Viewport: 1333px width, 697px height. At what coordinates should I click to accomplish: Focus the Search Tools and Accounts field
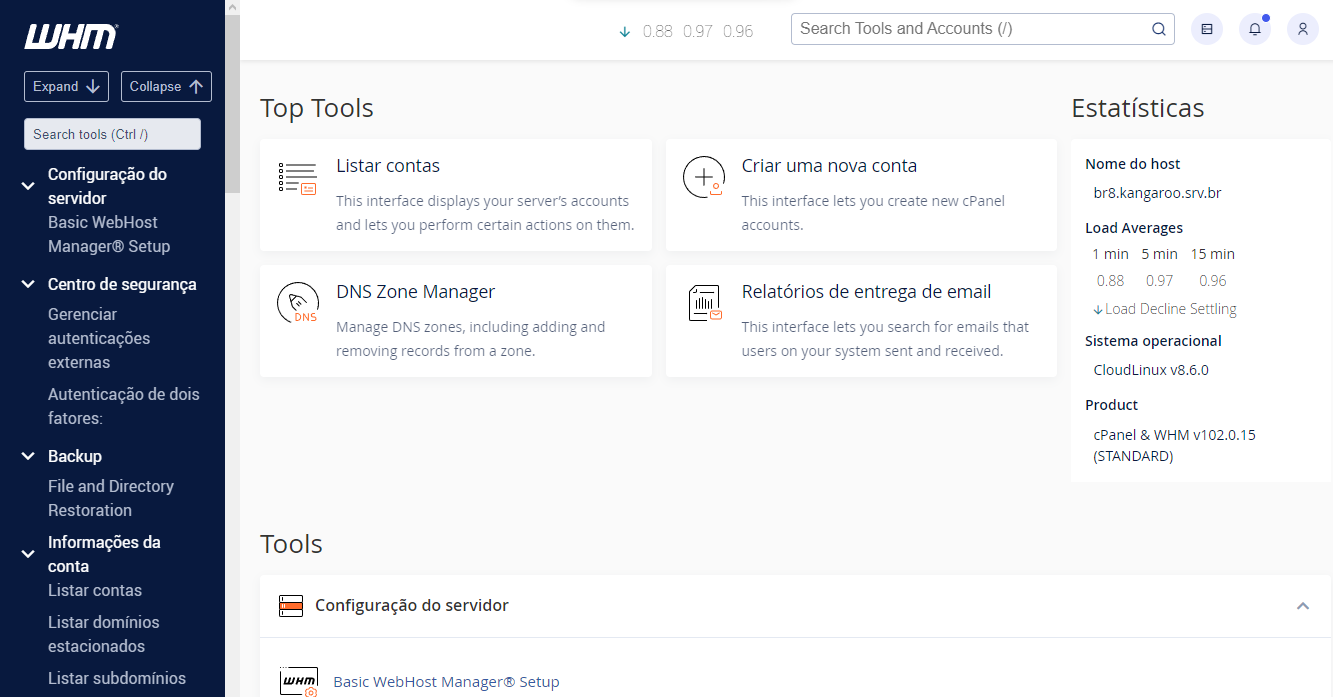tap(970, 29)
